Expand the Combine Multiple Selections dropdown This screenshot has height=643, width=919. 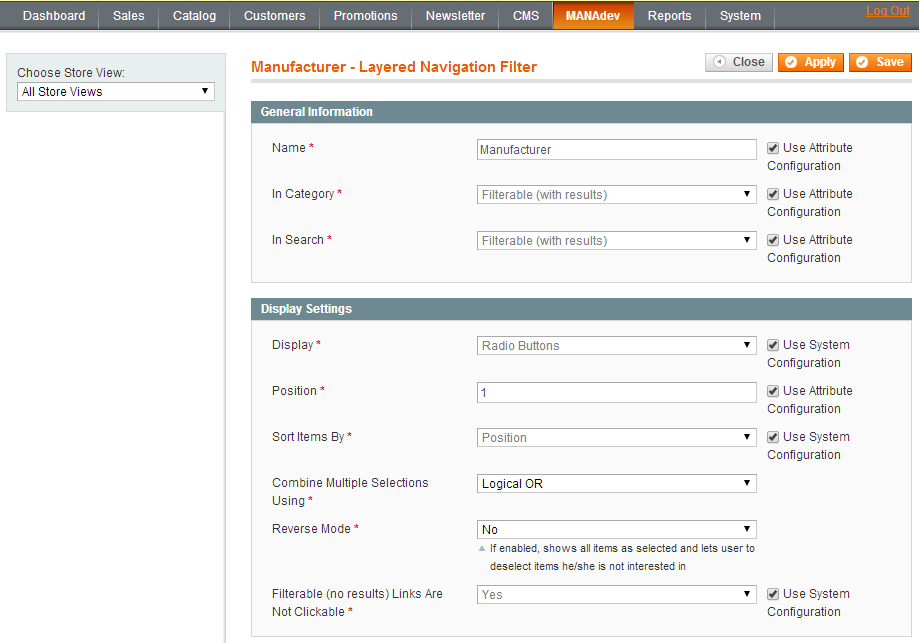[616, 484]
